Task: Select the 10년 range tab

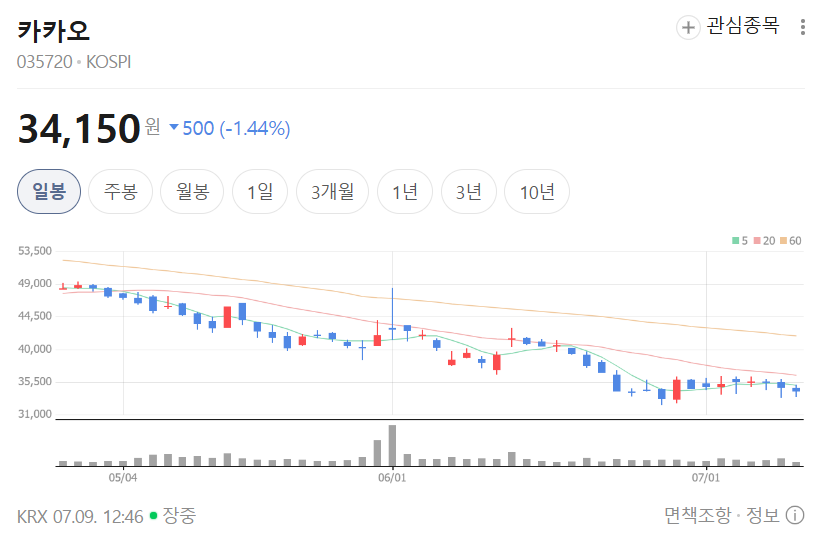Action: pos(536,192)
